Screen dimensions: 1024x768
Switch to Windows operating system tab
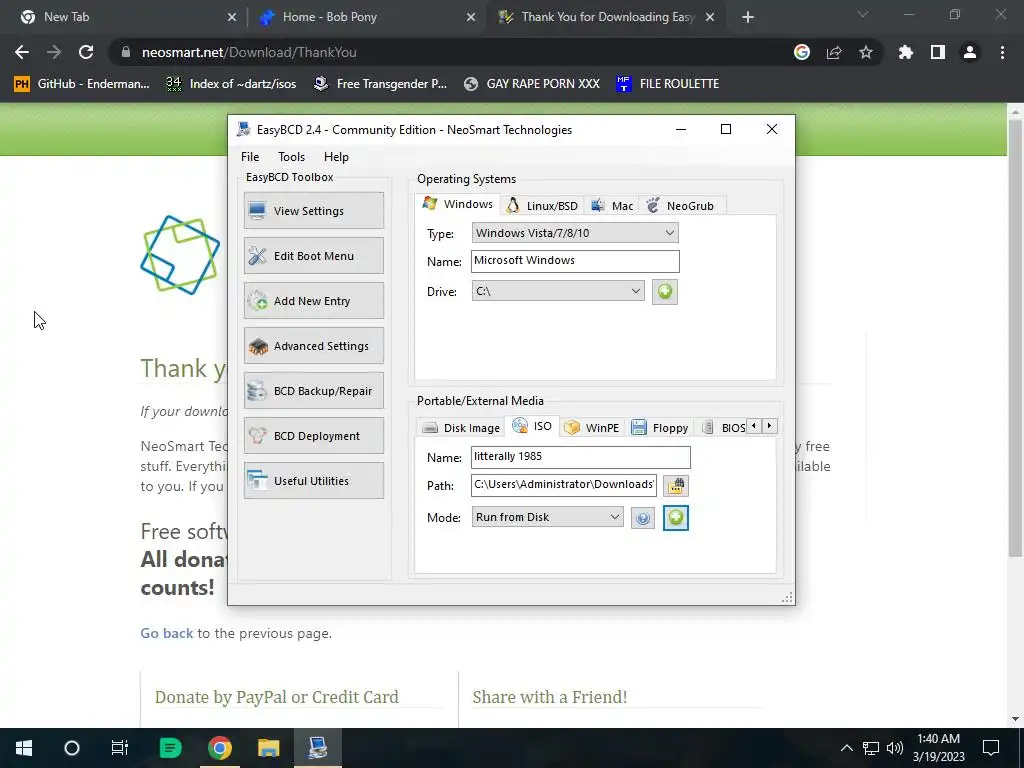[458, 204]
